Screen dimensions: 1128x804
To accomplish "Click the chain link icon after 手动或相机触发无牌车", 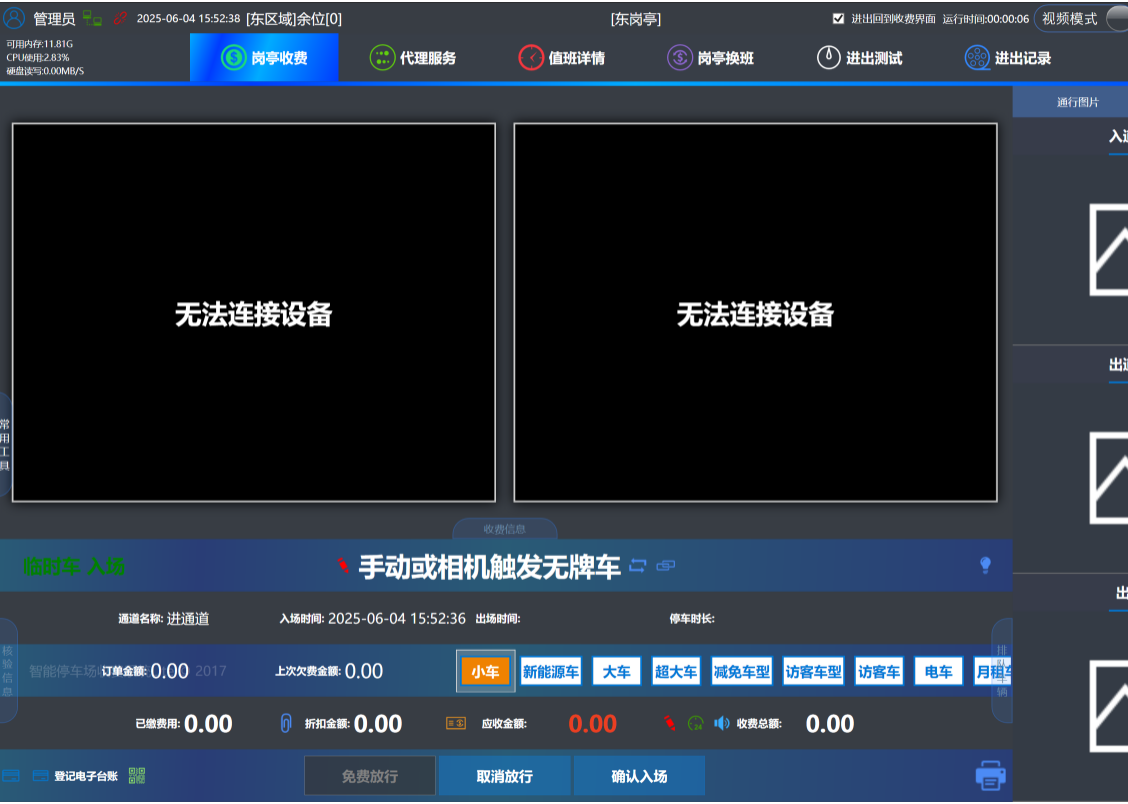I will tap(666, 566).
